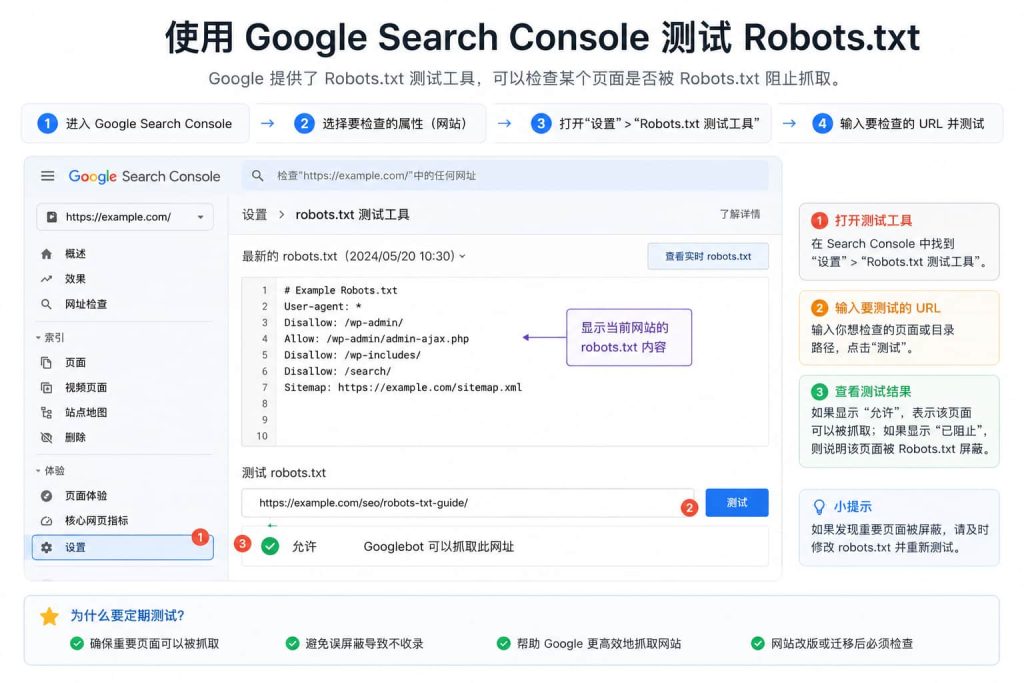Click step 输入要检查的 URL 并测试
The height and width of the screenshot is (683, 1024).
900,123
